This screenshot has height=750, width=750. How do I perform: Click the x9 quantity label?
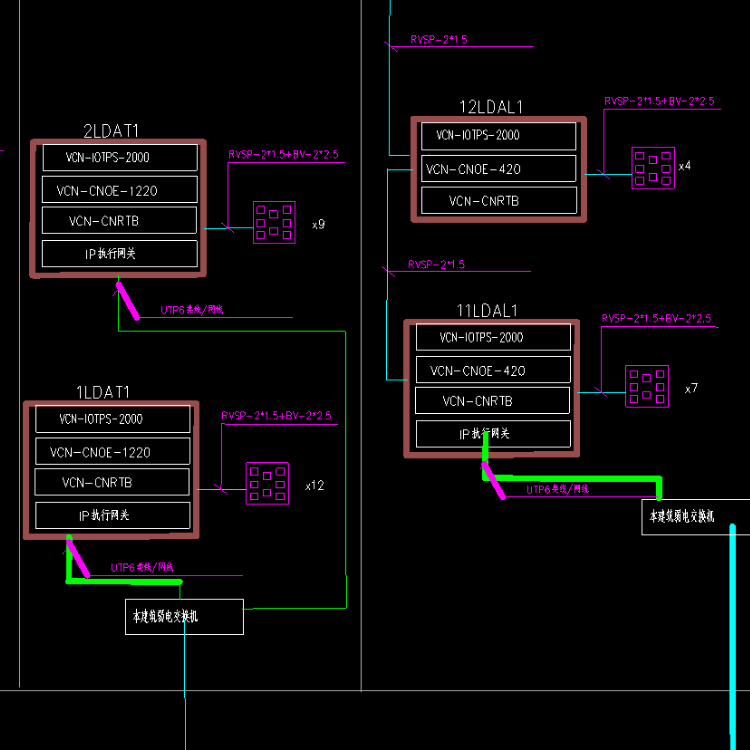click(x=319, y=224)
